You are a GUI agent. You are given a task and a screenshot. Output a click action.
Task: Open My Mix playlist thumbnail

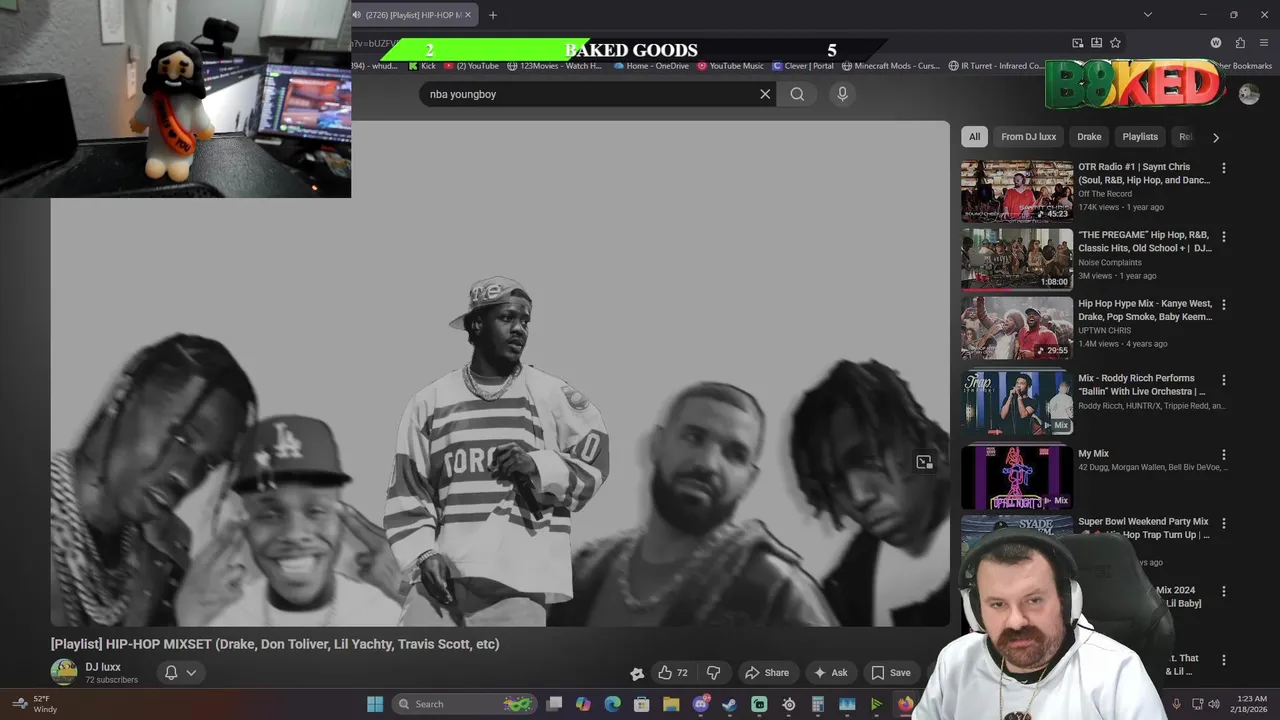pyautogui.click(x=1016, y=478)
